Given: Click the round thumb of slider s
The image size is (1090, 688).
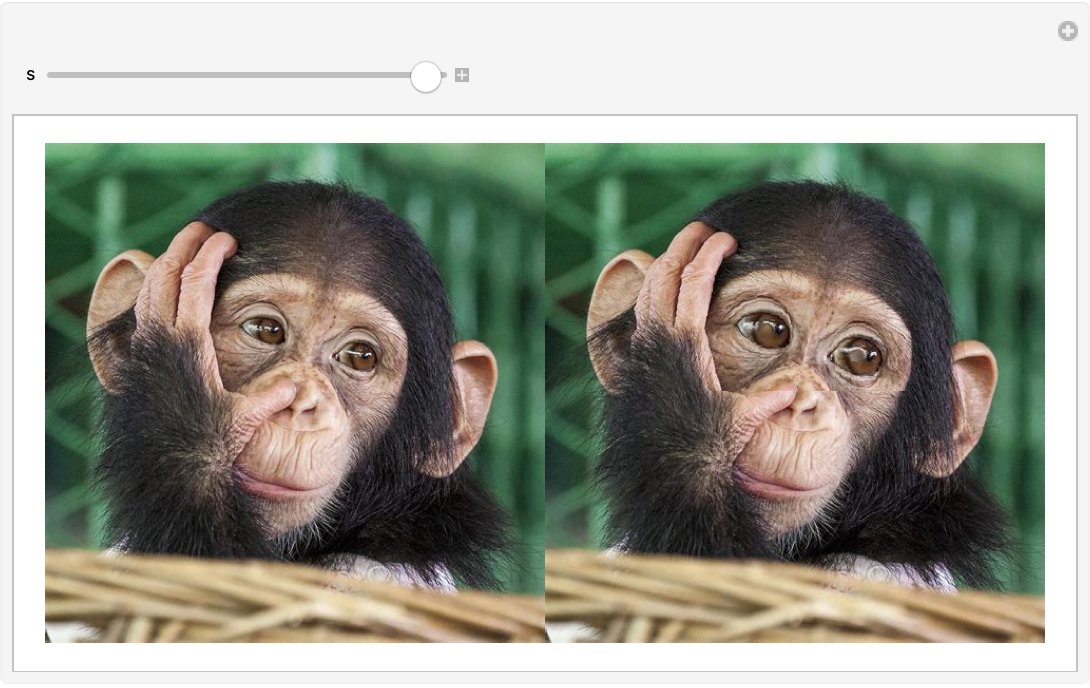Looking at the screenshot, I should click(426, 76).
